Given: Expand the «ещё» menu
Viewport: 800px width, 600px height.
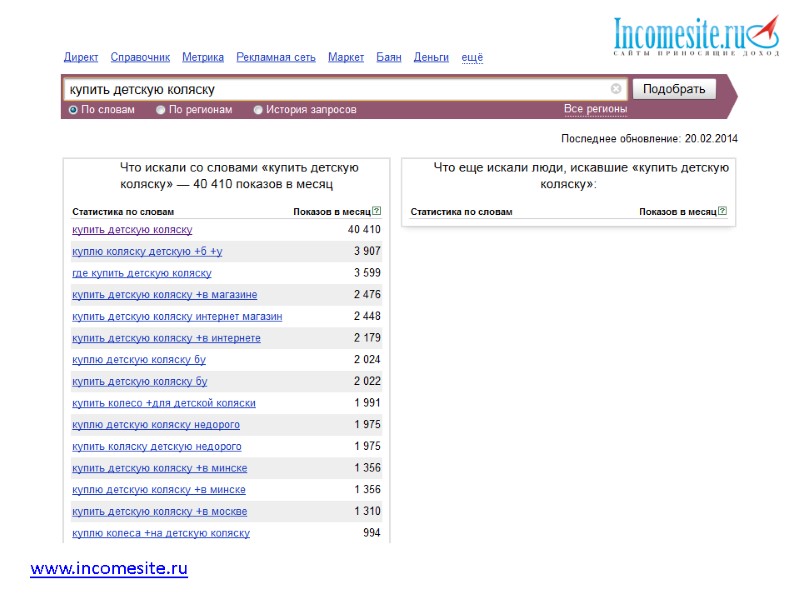Looking at the screenshot, I should pos(470,57).
